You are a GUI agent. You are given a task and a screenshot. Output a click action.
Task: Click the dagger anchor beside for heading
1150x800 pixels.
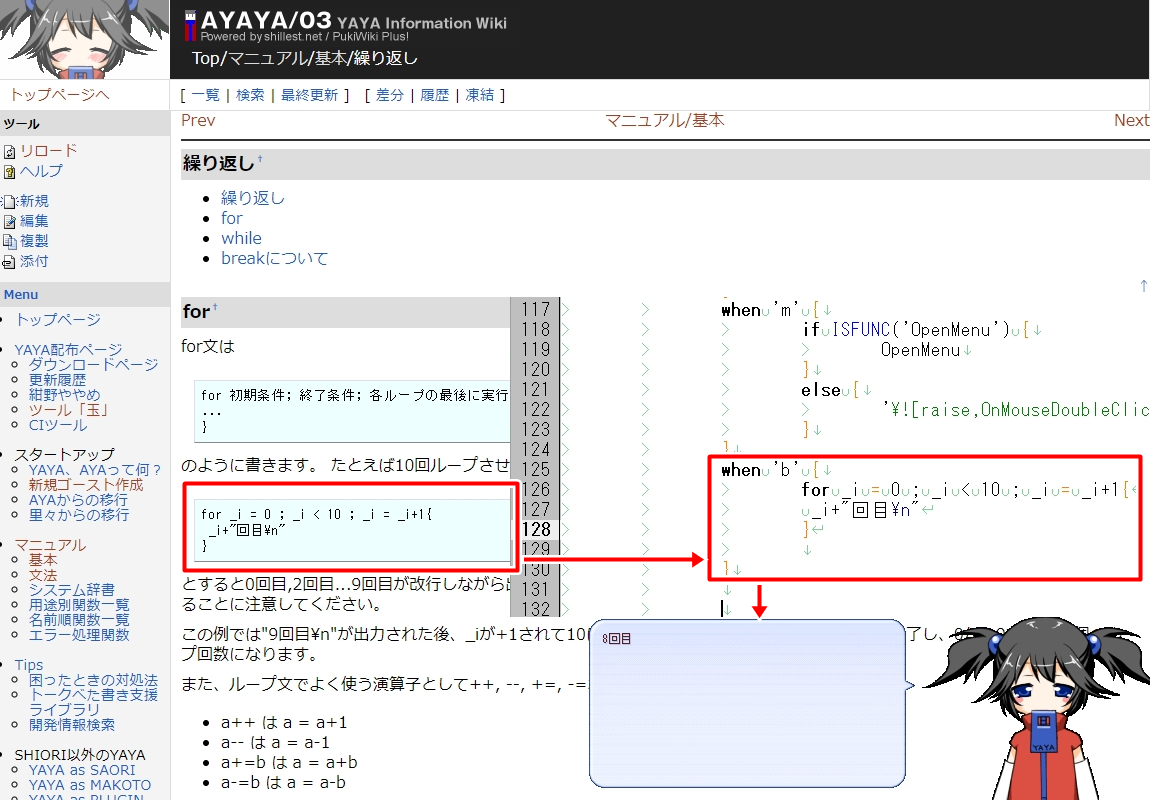pos(215,307)
